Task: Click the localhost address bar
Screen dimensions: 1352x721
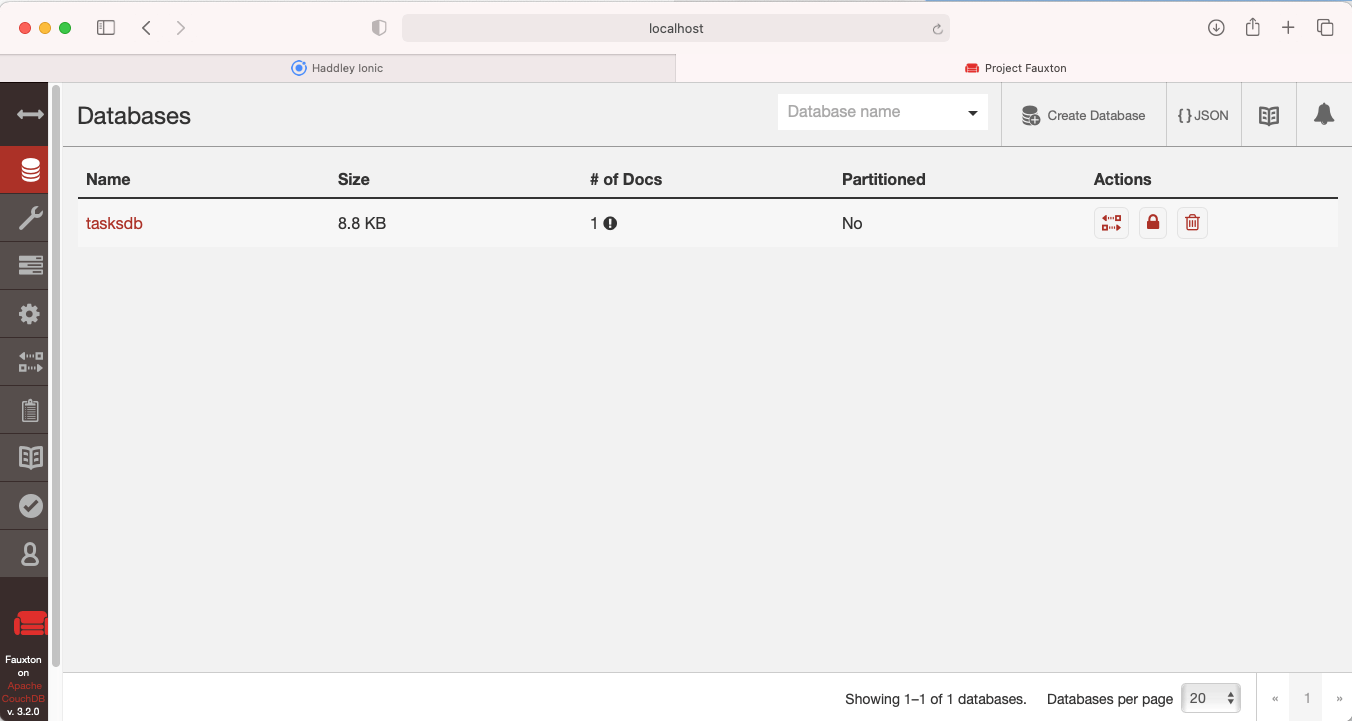Action: (x=676, y=28)
